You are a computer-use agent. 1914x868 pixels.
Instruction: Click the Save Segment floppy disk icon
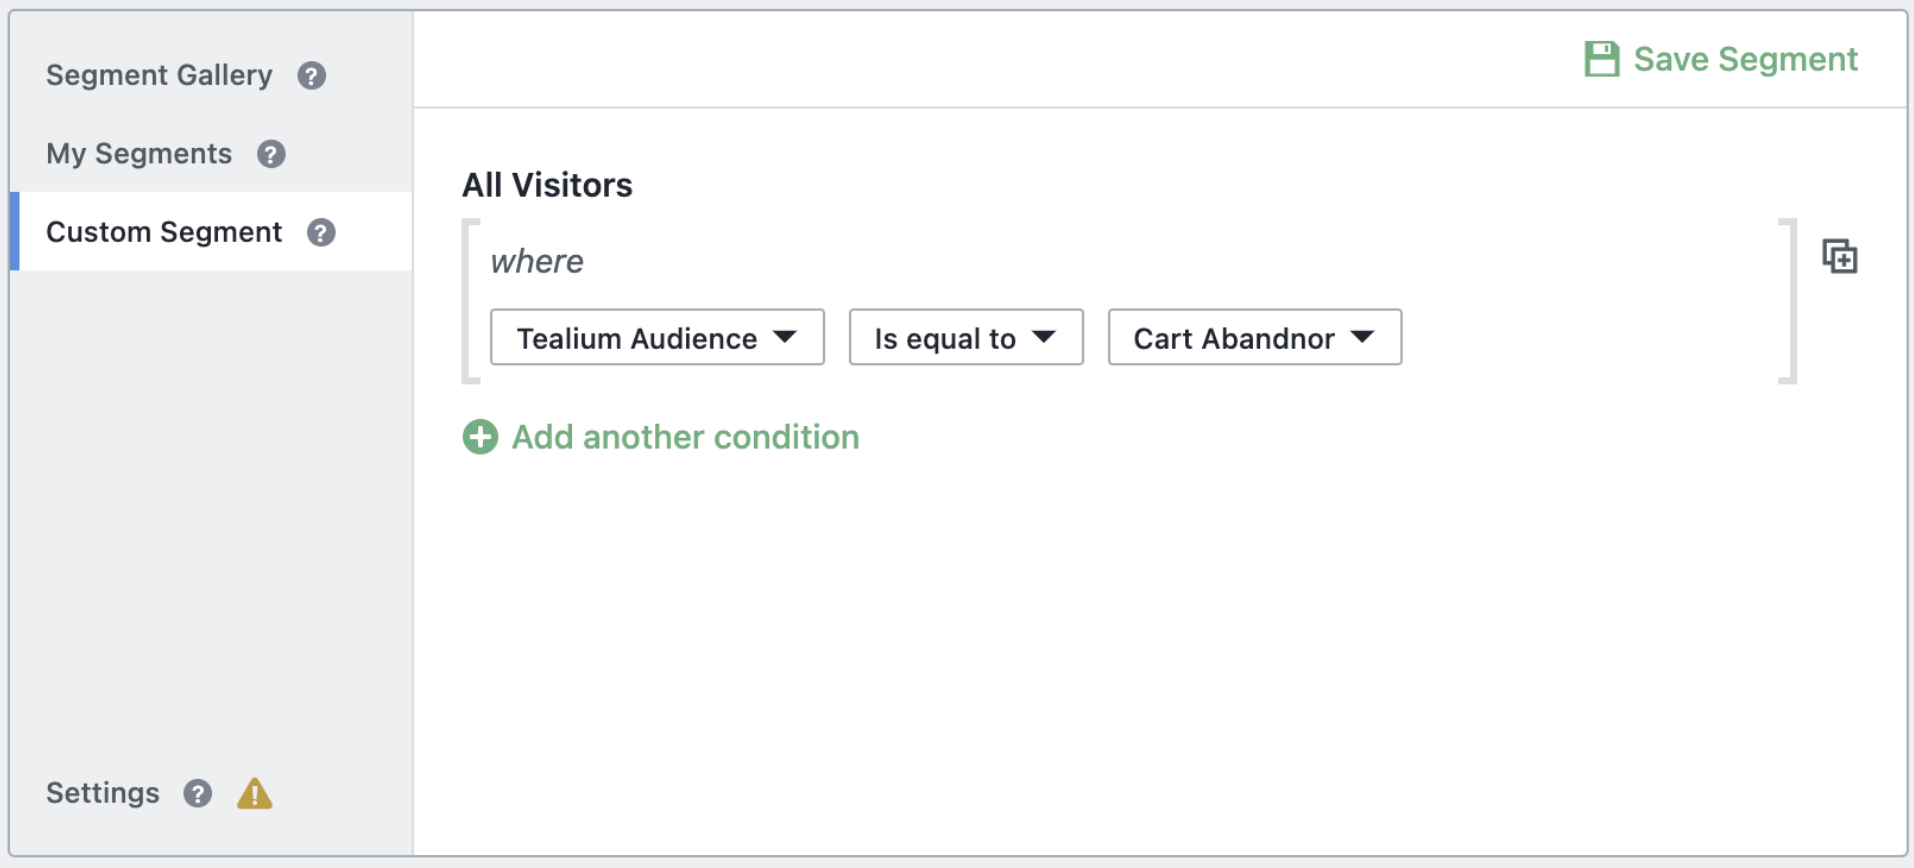(1601, 59)
